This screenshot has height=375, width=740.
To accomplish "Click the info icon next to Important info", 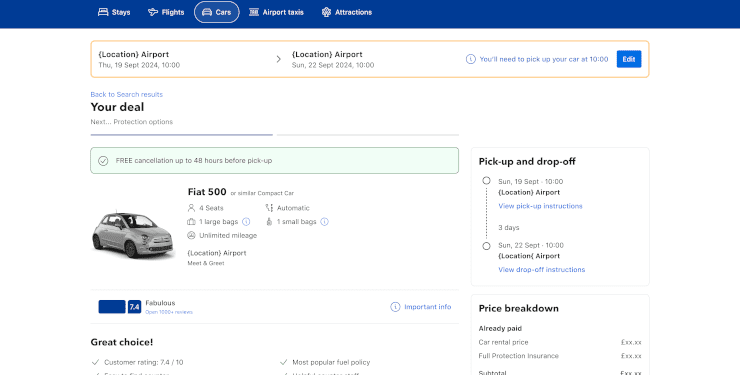I will [395, 307].
